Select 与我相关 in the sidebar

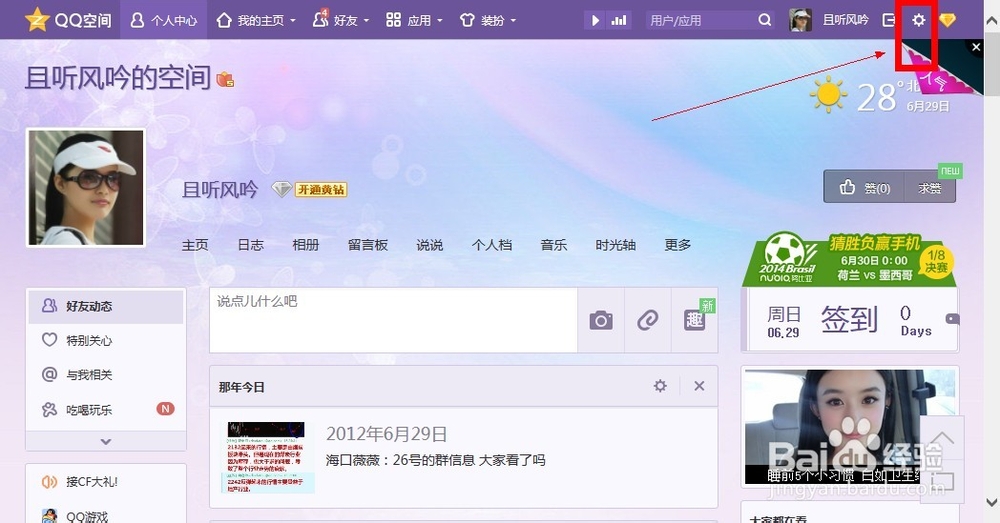tap(106, 375)
